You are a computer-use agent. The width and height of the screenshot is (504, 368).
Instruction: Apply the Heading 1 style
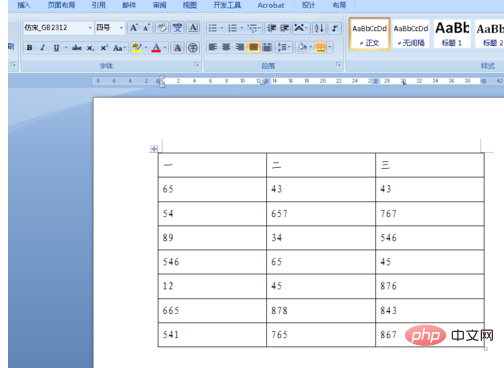click(452, 34)
